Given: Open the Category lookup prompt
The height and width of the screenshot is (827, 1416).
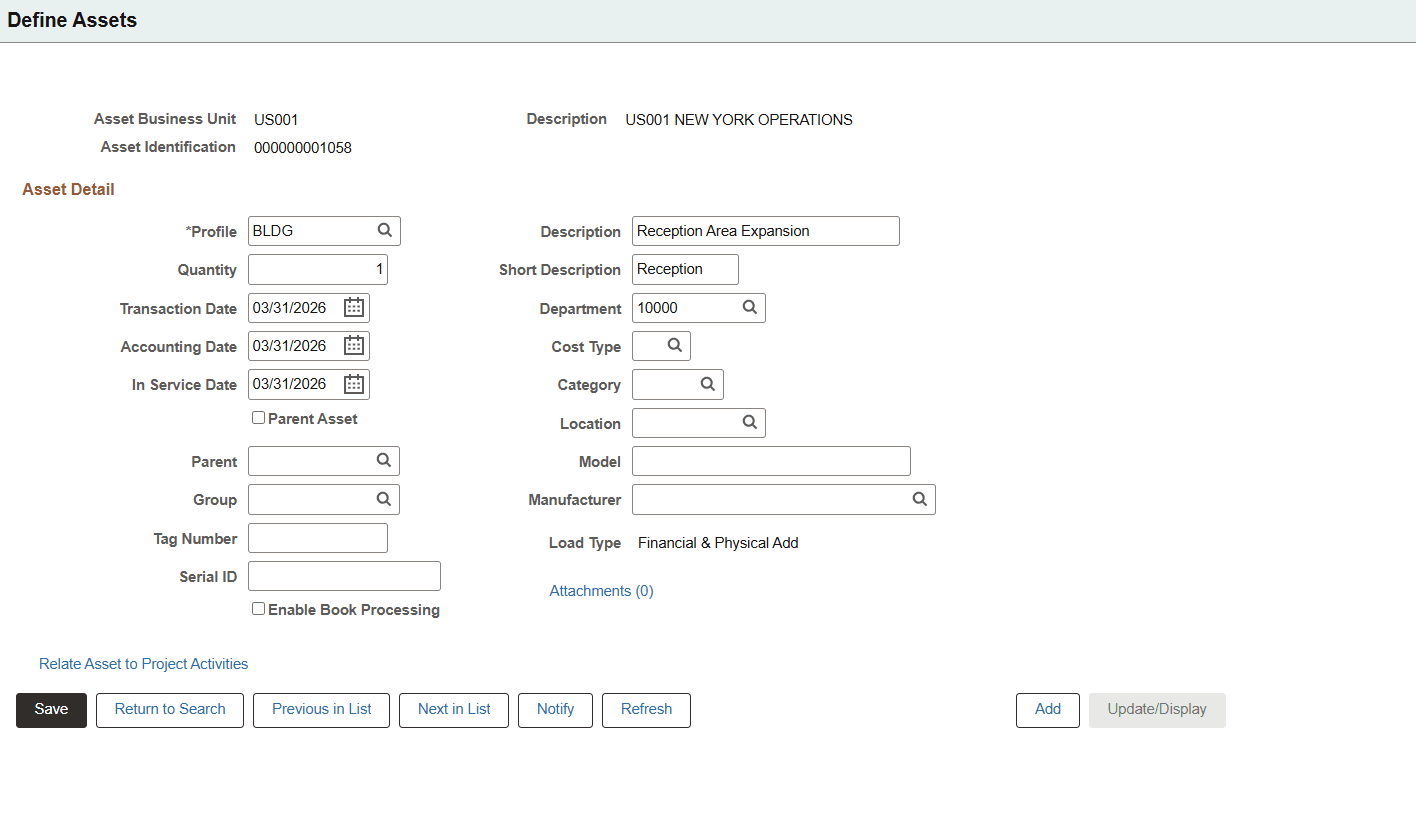Looking at the screenshot, I should pyautogui.click(x=708, y=384).
